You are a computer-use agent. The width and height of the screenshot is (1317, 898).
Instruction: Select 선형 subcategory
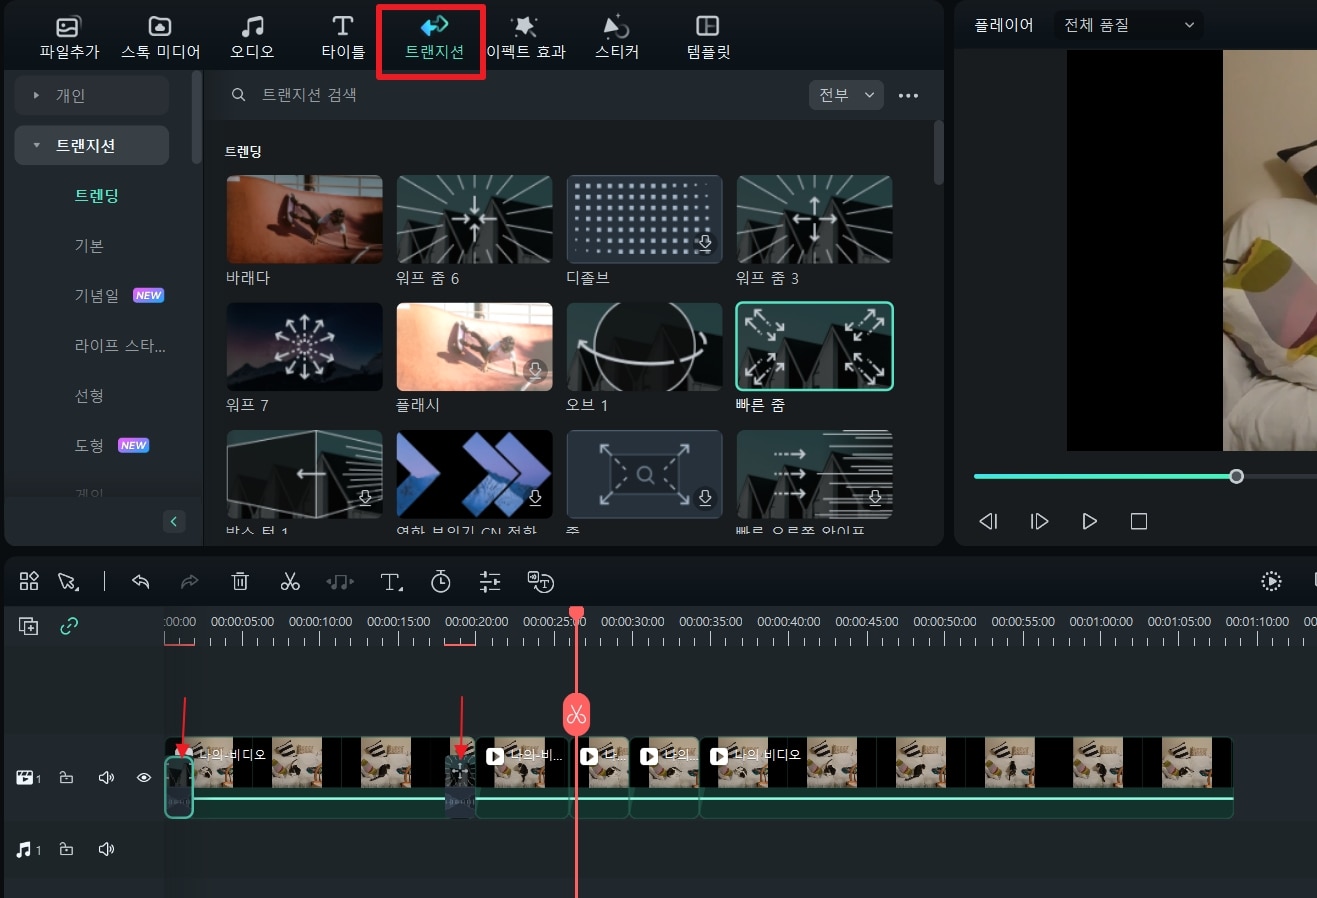[x=89, y=396]
